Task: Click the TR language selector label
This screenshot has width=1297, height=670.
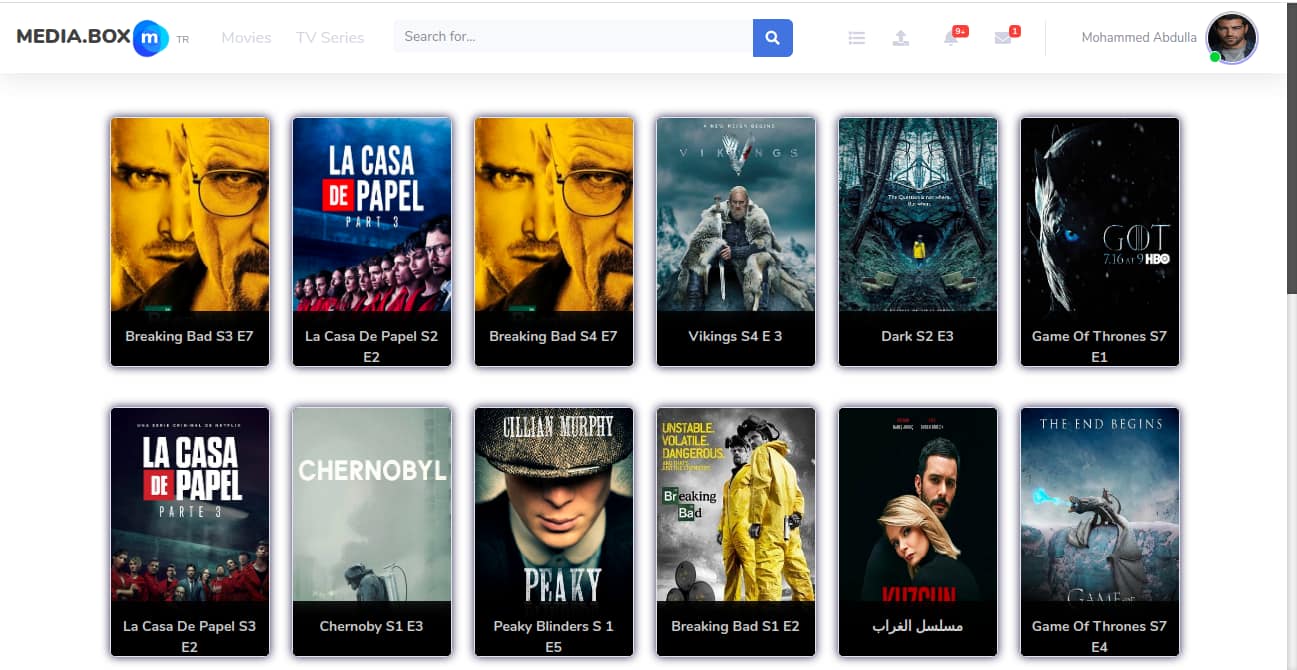Action: pyautogui.click(x=183, y=40)
